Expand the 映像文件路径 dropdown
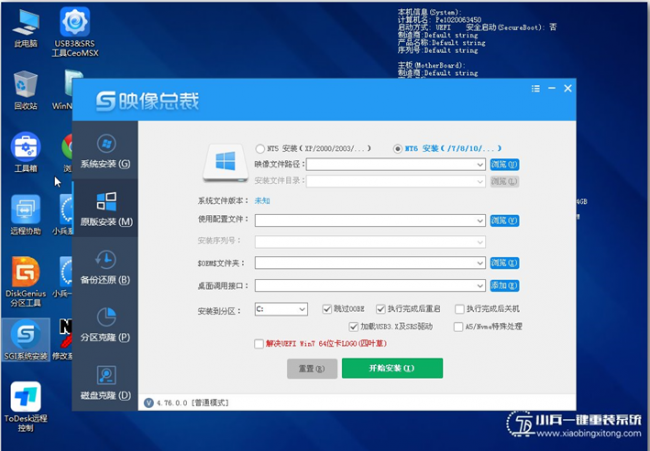This screenshot has width=650, height=451. coord(480,165)
